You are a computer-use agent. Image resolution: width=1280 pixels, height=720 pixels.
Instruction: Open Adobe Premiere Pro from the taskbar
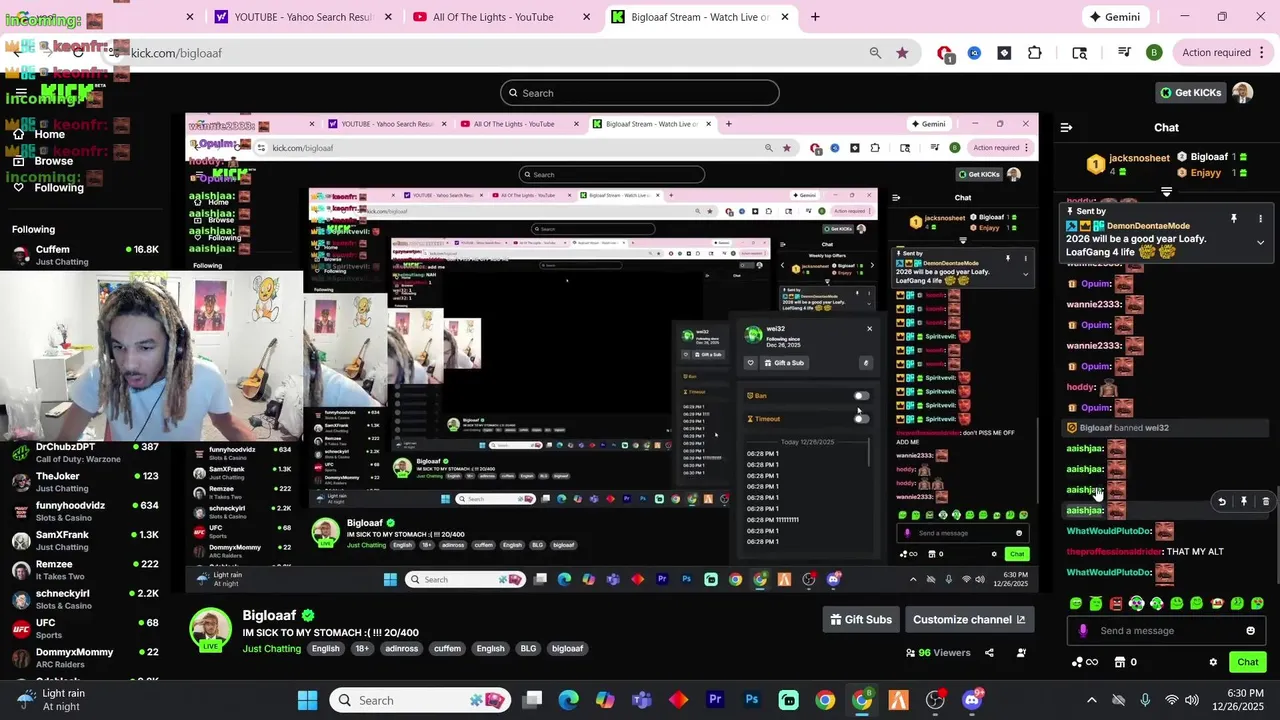click(x=715, y=700)
